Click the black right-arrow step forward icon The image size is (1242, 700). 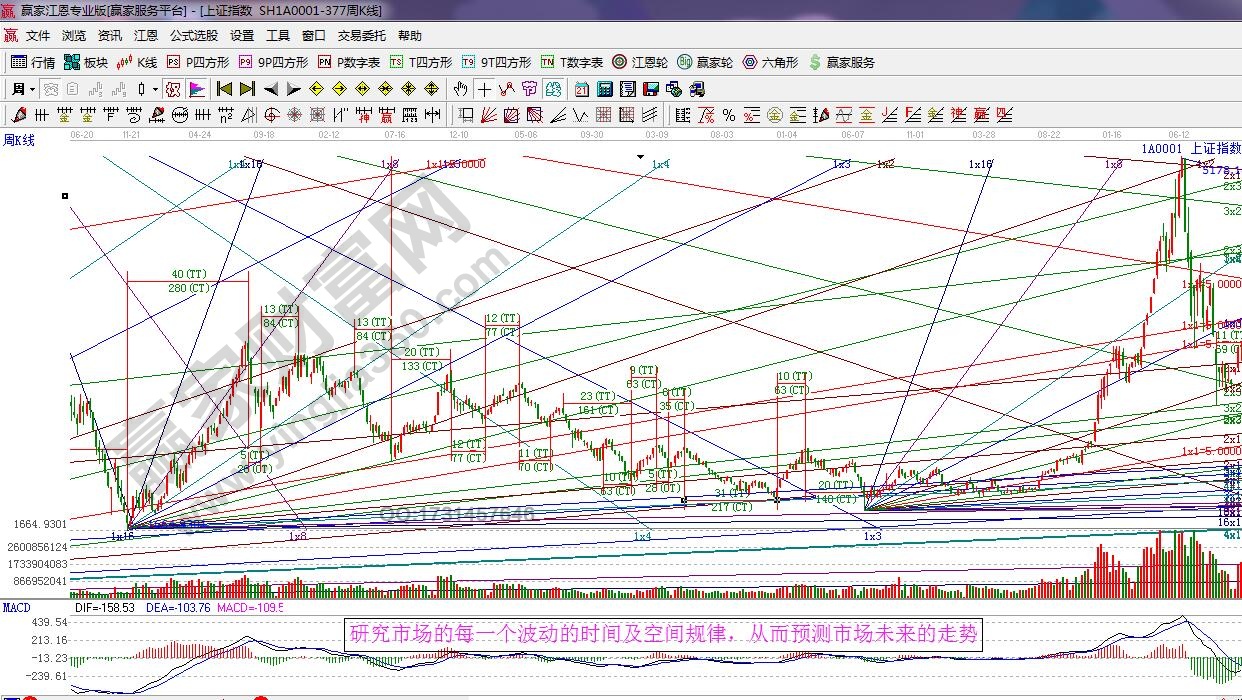click(x=293, y=89)
